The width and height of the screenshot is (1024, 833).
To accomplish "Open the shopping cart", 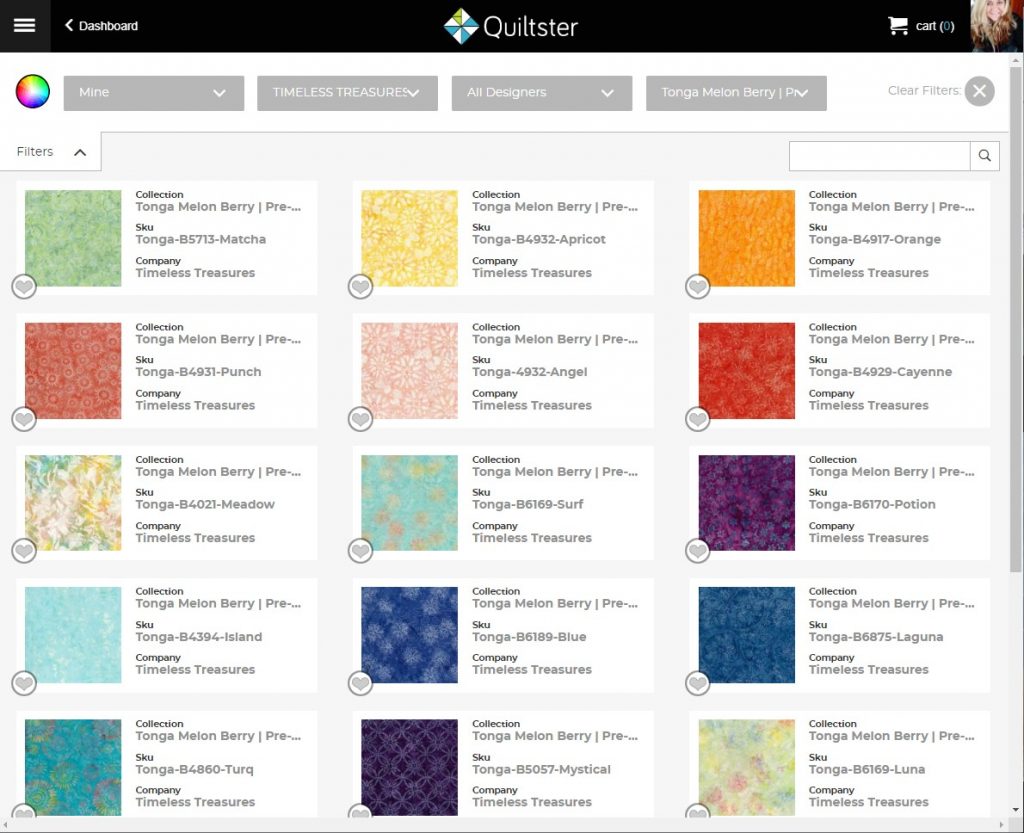I will [x=921, y=26].
